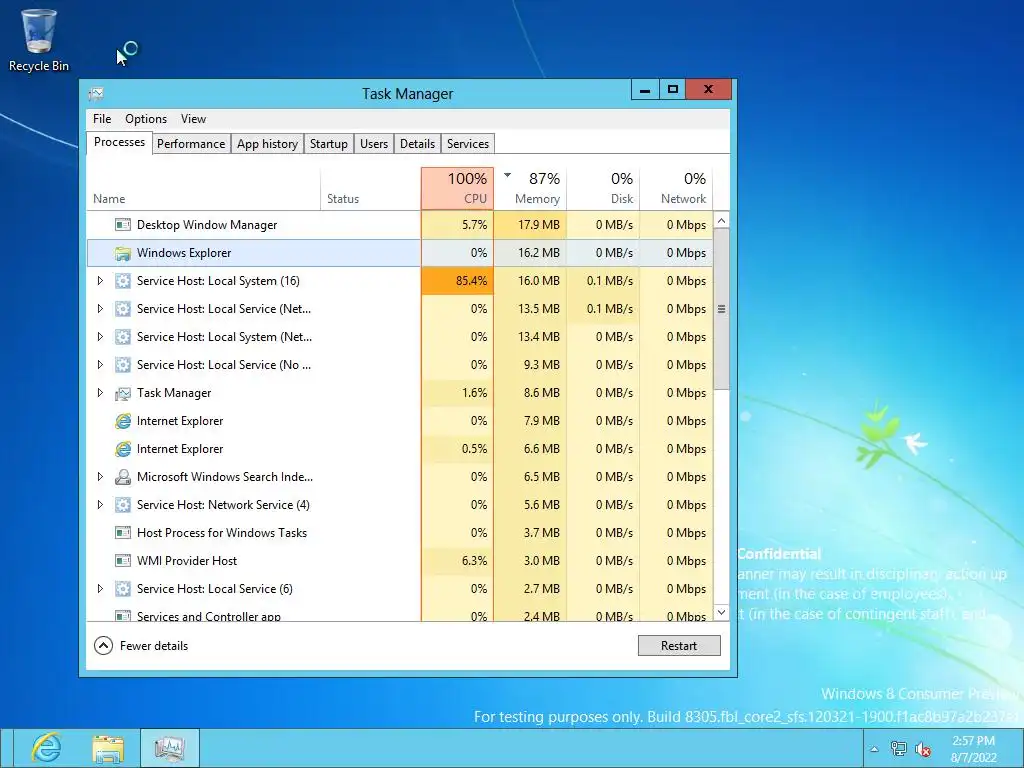Select the Windows Explorer process row
This screenshot has height=768, width=1024.
(x=400, y=253)
